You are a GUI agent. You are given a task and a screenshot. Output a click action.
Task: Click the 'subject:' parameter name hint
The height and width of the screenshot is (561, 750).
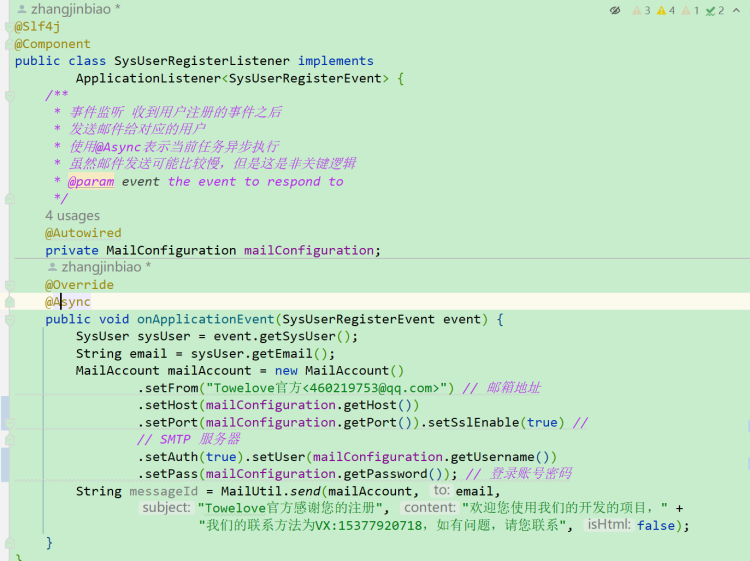pyautogui.click(x=166, y=507)
